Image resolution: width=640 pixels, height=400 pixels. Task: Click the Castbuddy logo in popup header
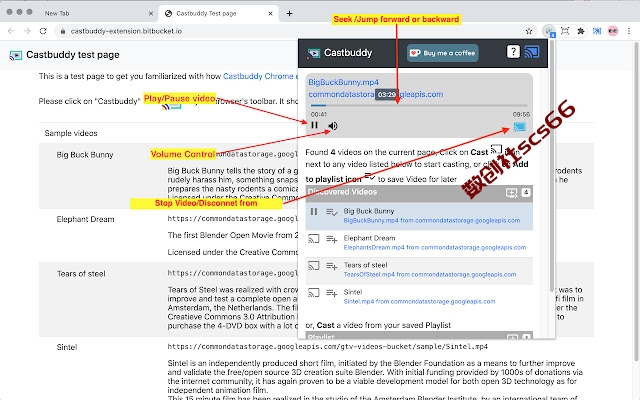tap(313, 53)
